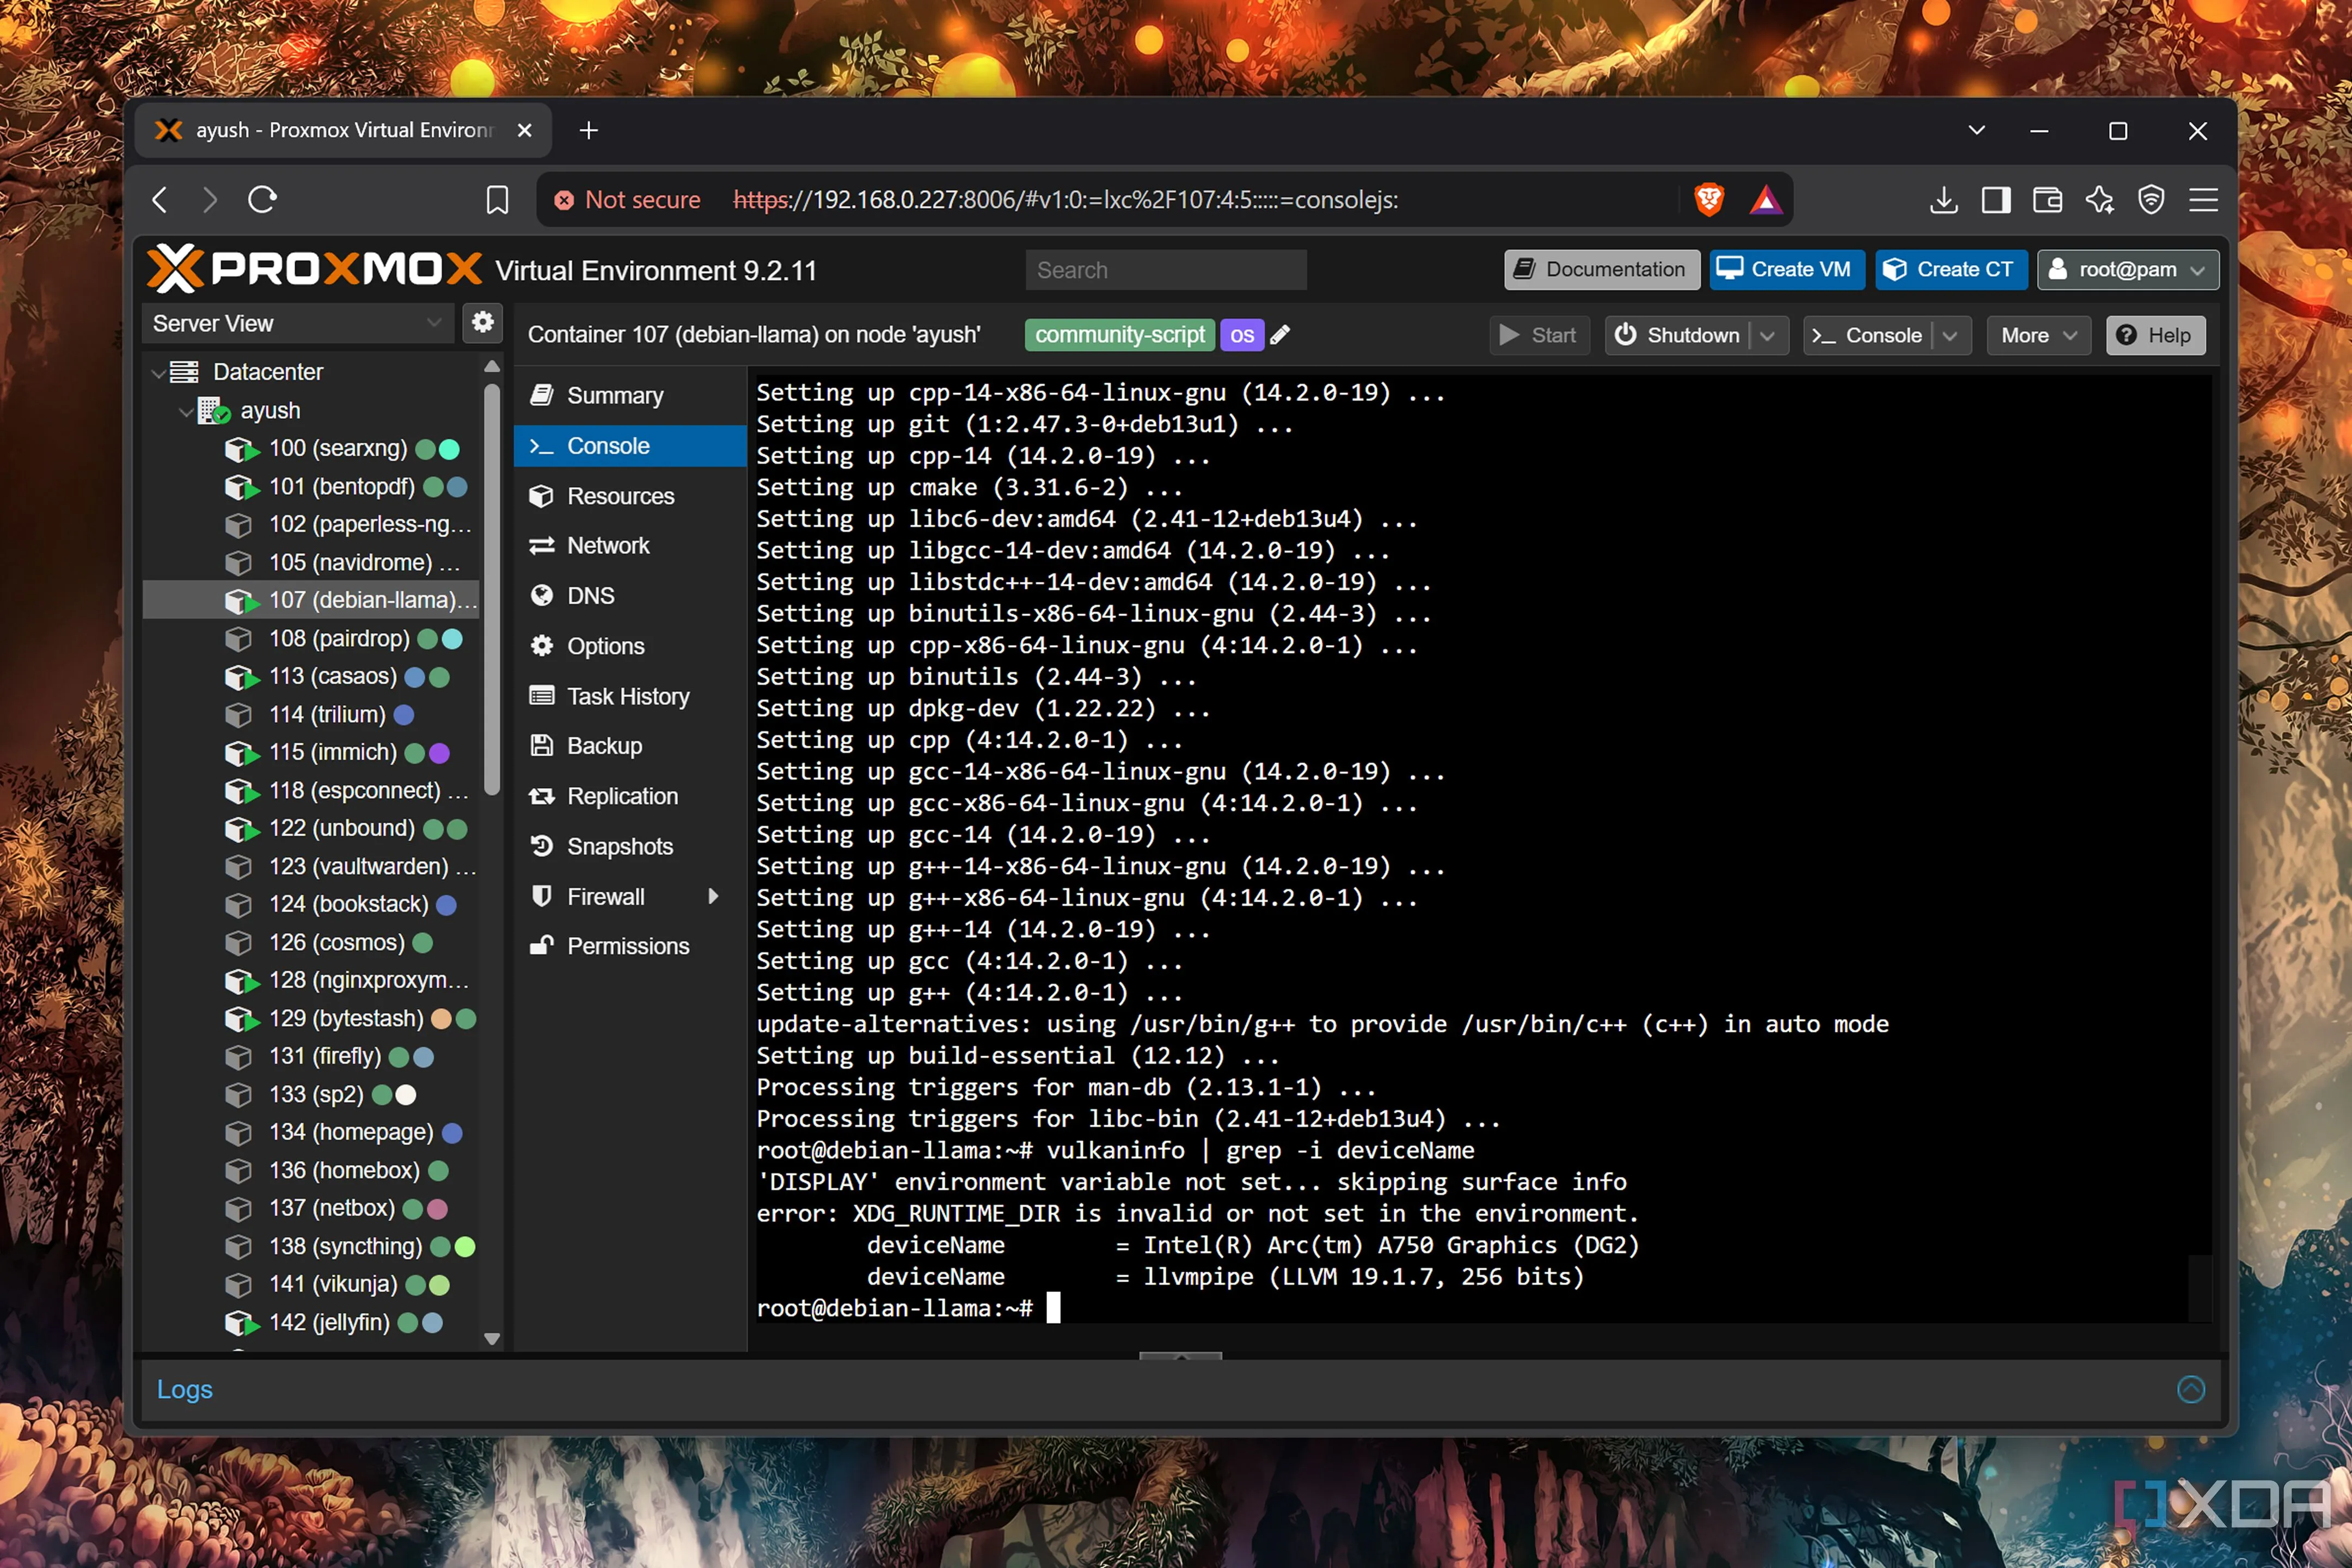Image resolution: width=2352 pixels, height=1568 pixels.
Task: Click the container icon of 142 (jellyfin)
Action: pyautogui.click(x=241, y=1323)
